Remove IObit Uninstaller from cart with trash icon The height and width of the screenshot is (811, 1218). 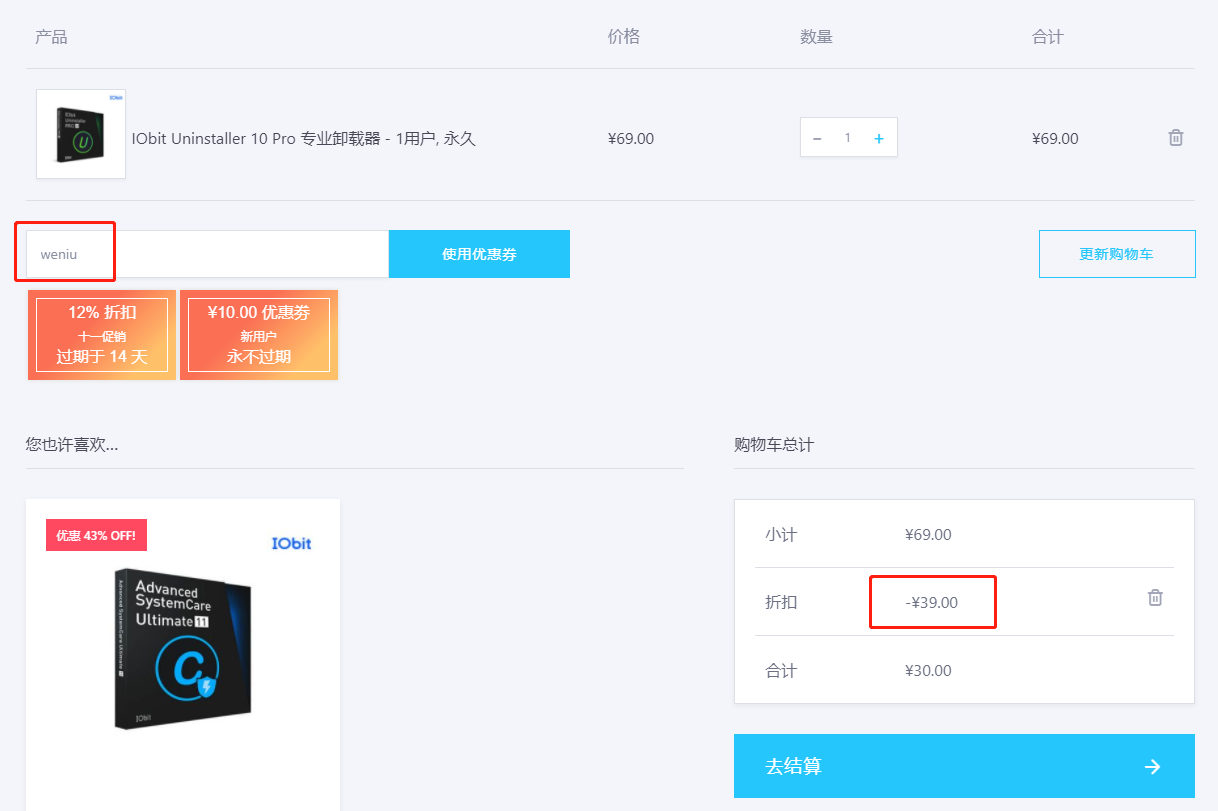click(1176, 138)
